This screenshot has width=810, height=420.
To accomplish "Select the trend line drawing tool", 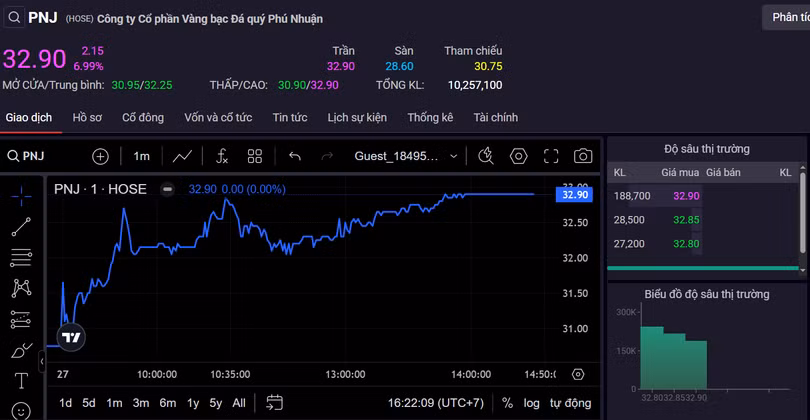I will (x=21, y=226).
